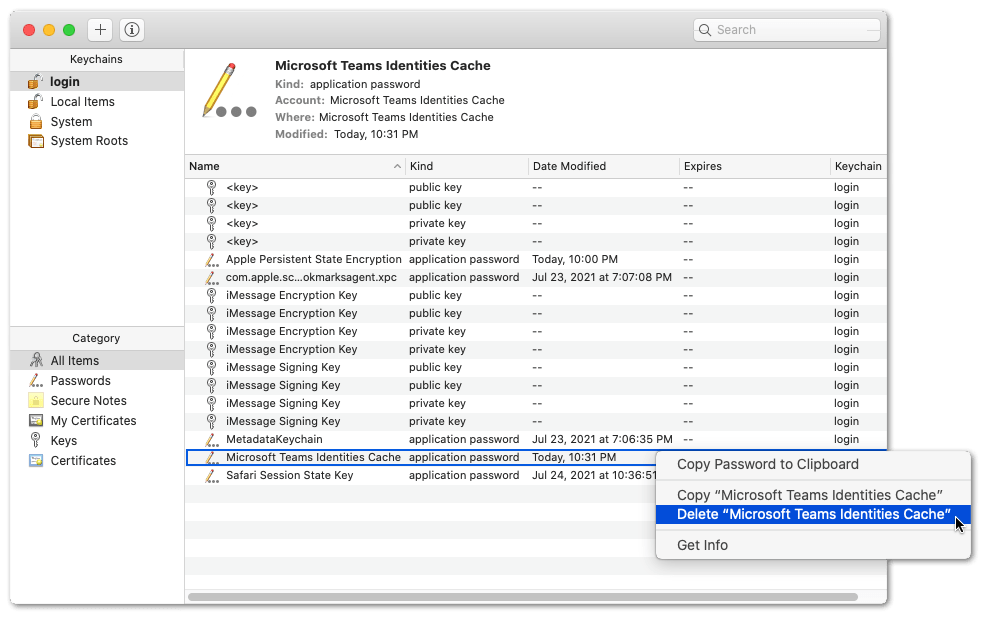Click the yellow minimize window button
The height and width of the screenshot is (620, 983).
pos(49,30)
